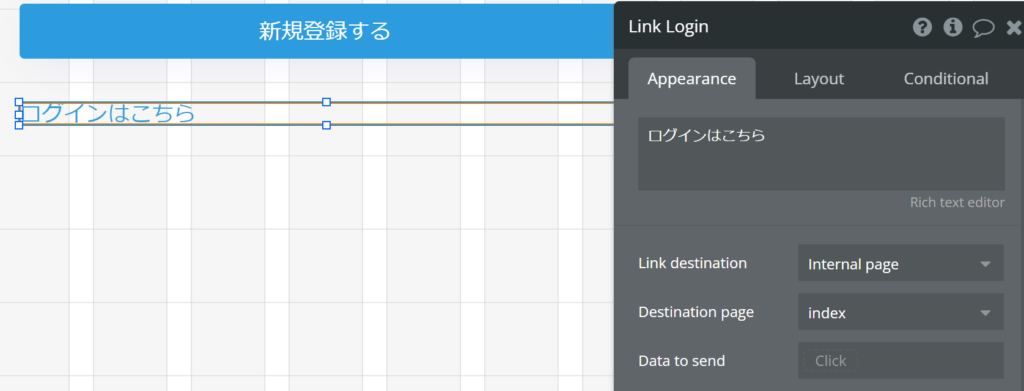1024x391 pixels.
Task: Open the Conditional tab
Action: [946, 79]
